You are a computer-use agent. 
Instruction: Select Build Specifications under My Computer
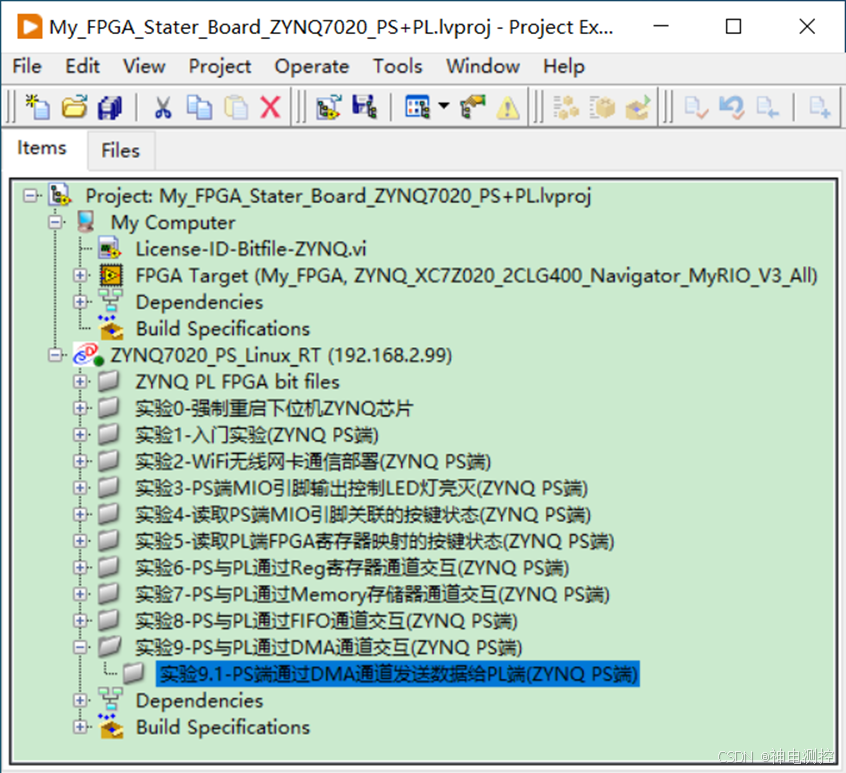point(223,329)
